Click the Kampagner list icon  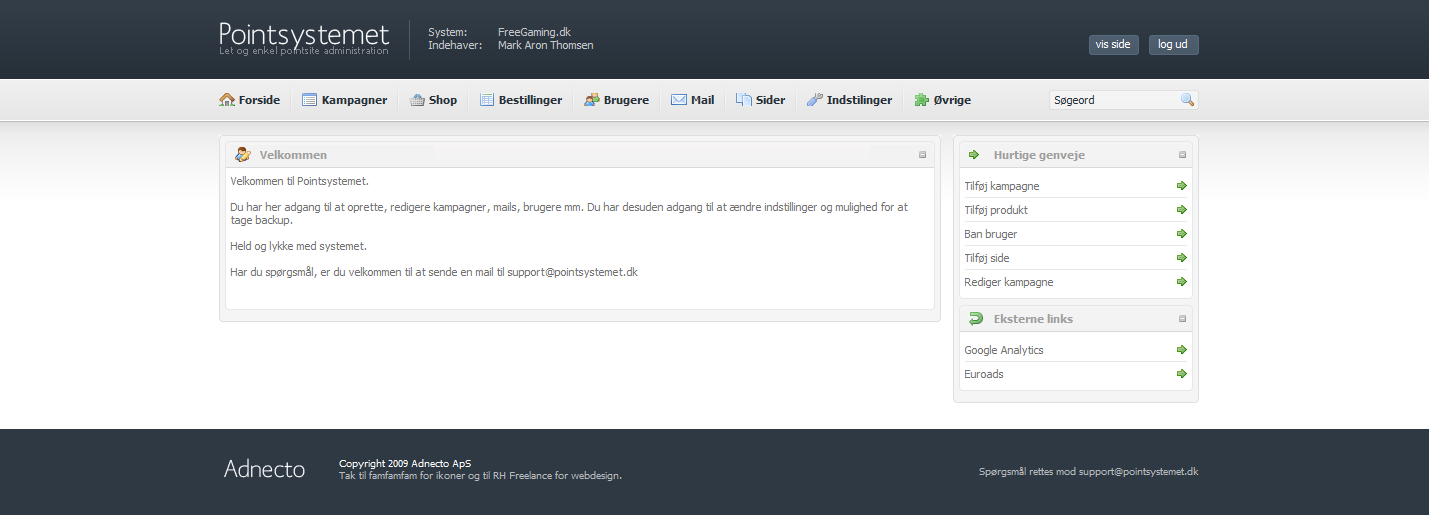pyautogui.click(x=310, y=100)
